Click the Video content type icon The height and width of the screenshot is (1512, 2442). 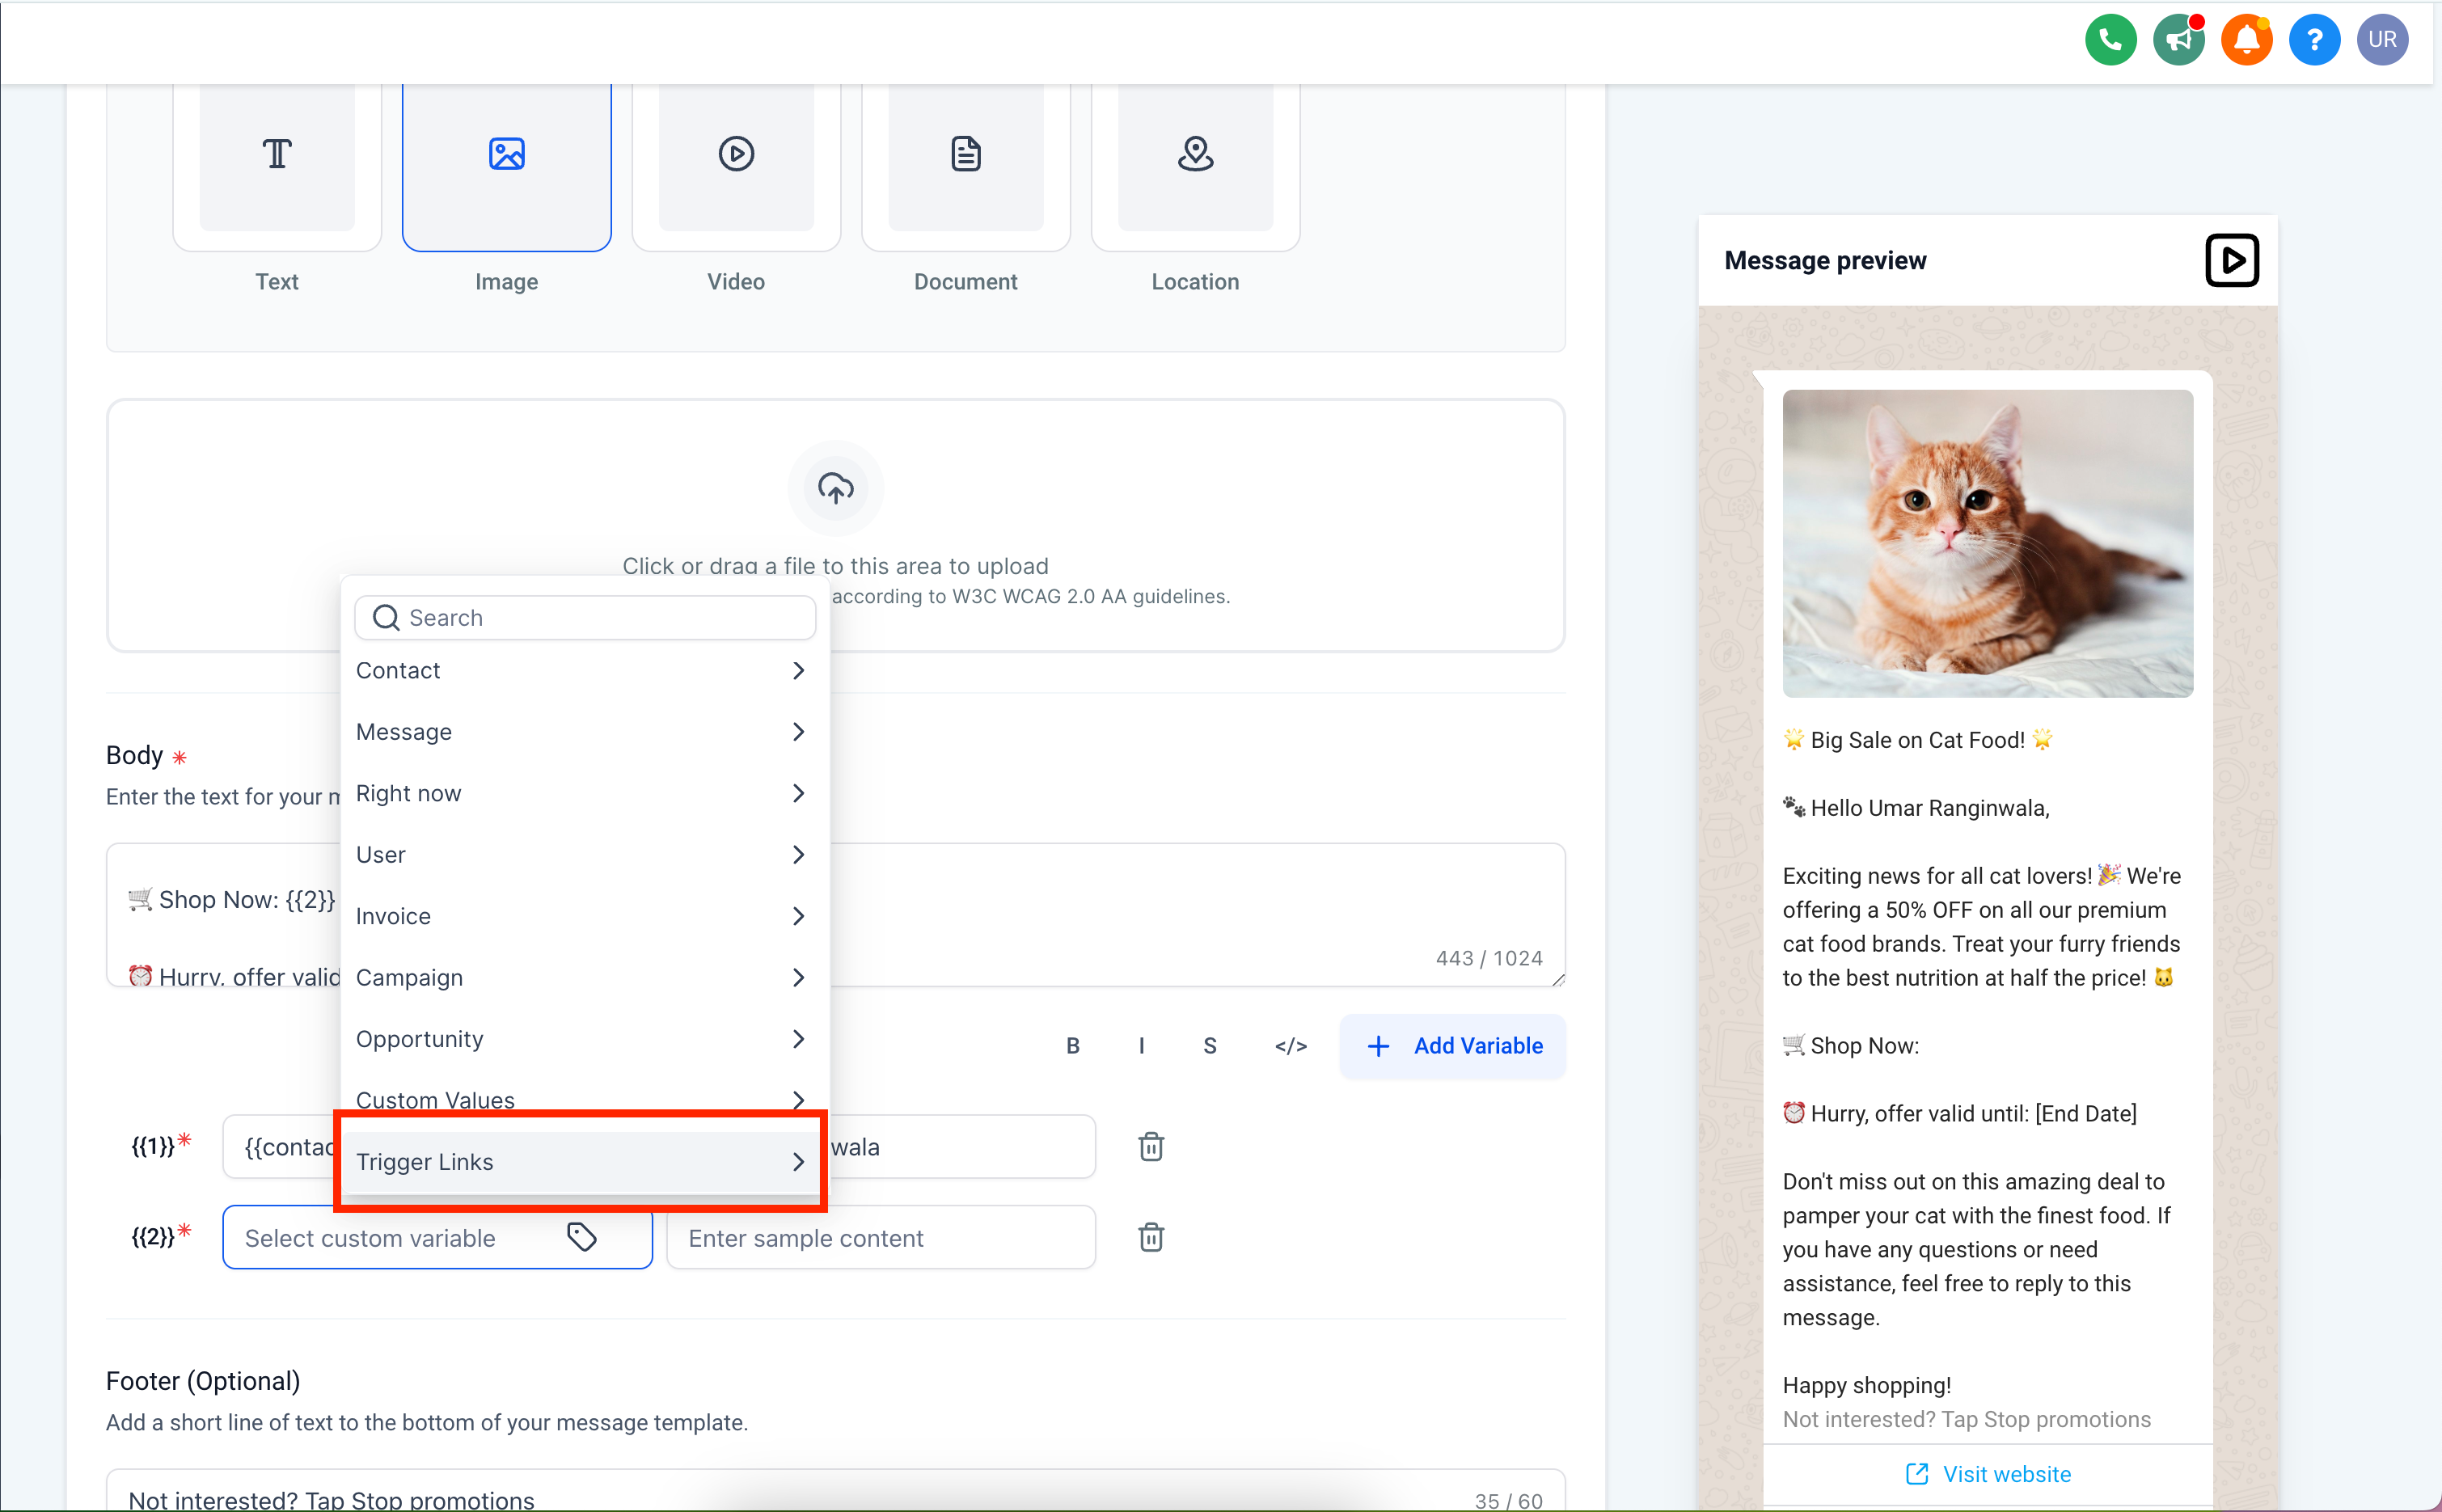pos(734,154)
